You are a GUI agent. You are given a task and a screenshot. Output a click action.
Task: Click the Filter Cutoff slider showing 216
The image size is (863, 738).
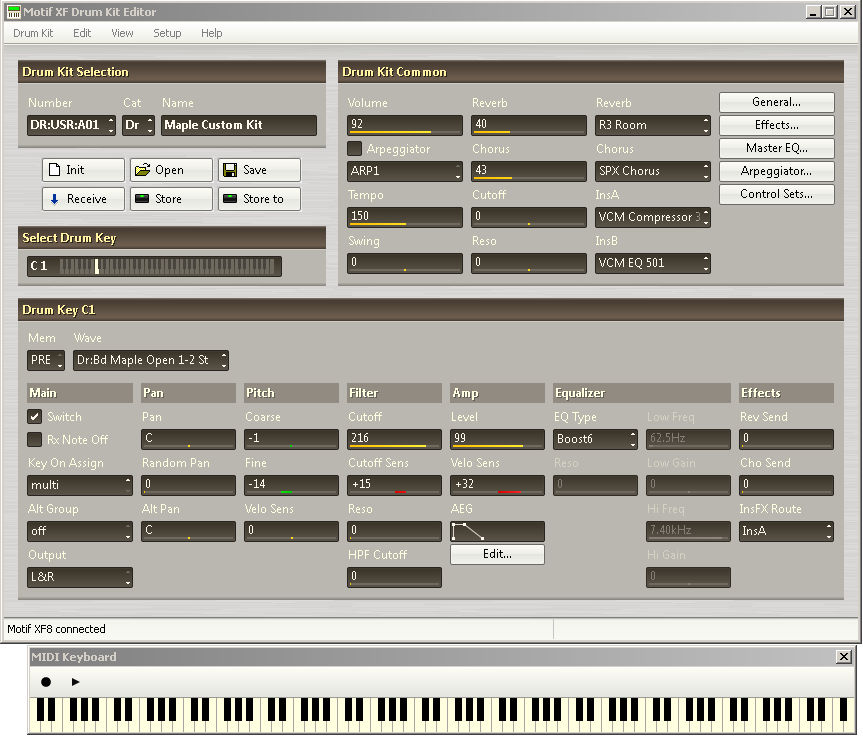tap(394, 439)
